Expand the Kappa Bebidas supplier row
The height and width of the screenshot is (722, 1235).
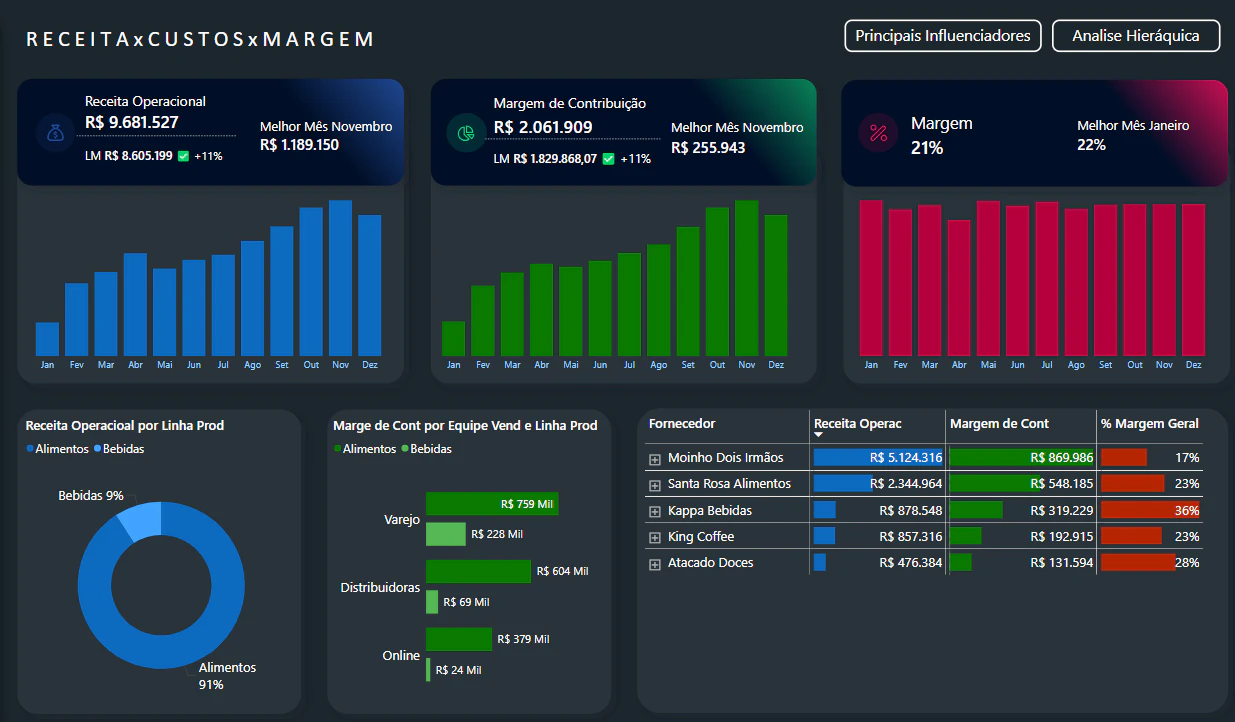(656, 512)
